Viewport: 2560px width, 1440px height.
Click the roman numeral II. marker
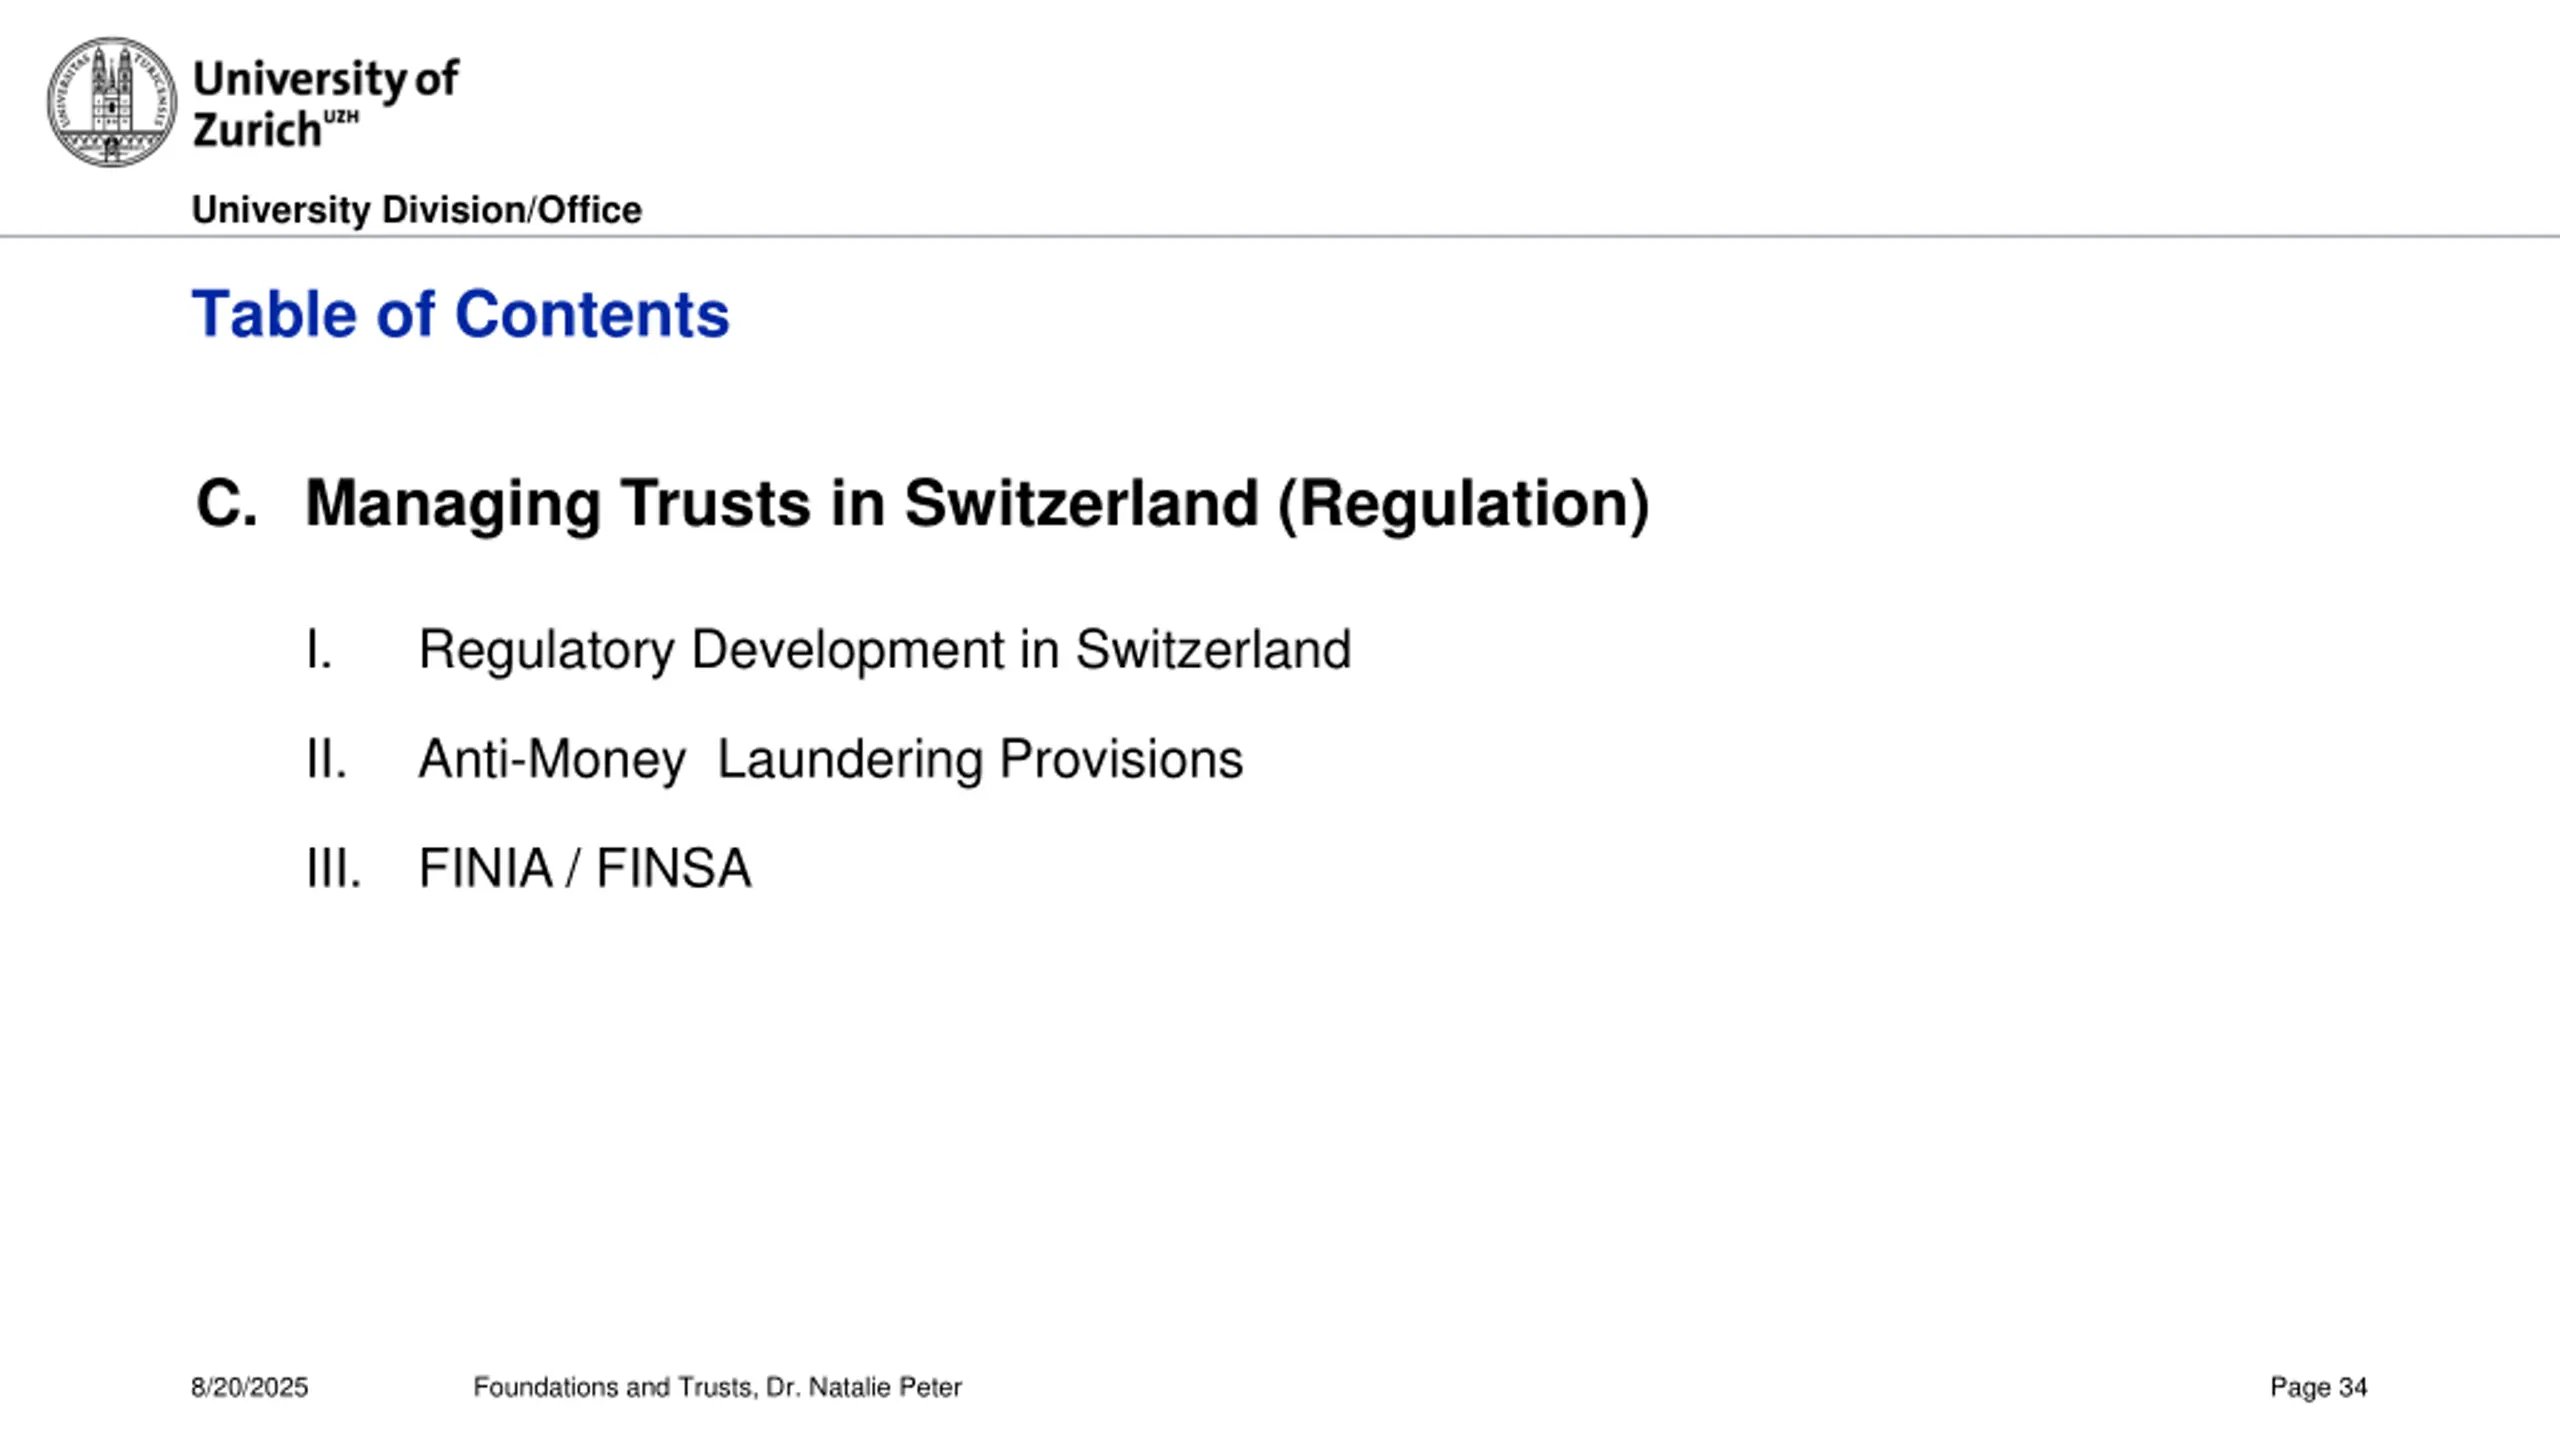pos(326,759)
